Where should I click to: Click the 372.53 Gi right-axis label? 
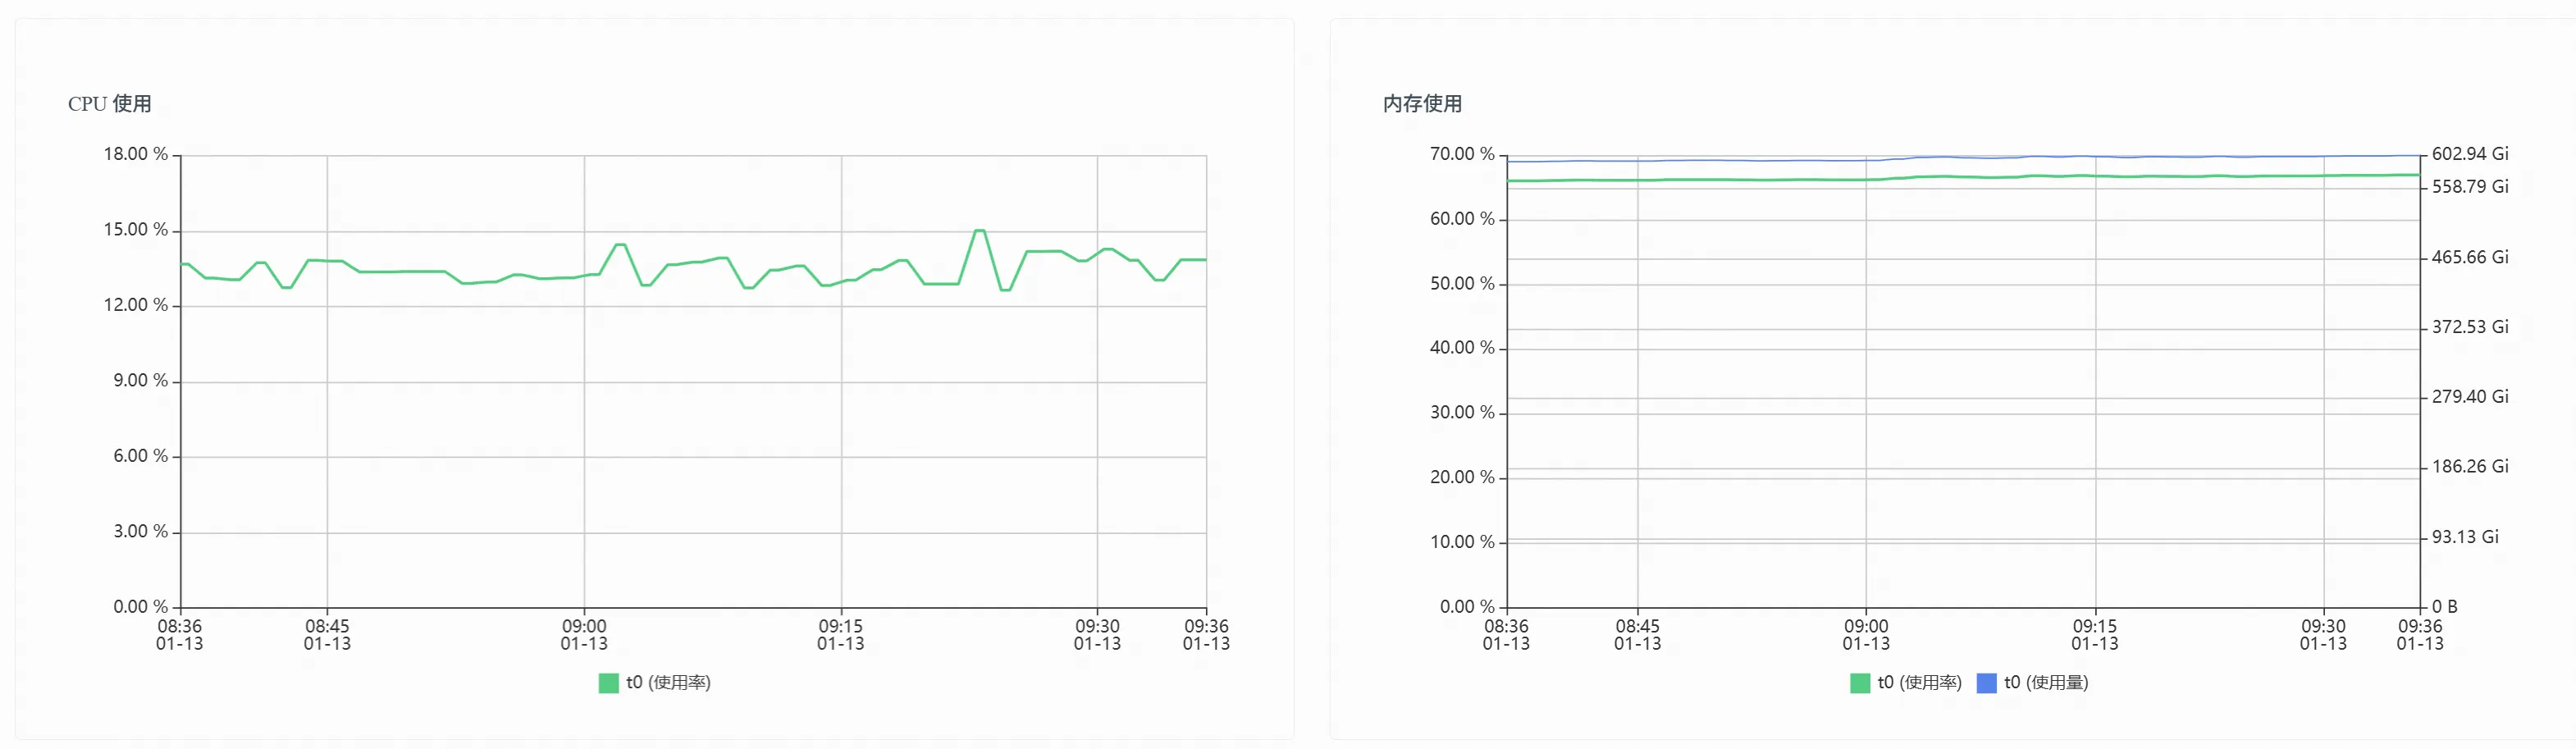click(2470, 327)
